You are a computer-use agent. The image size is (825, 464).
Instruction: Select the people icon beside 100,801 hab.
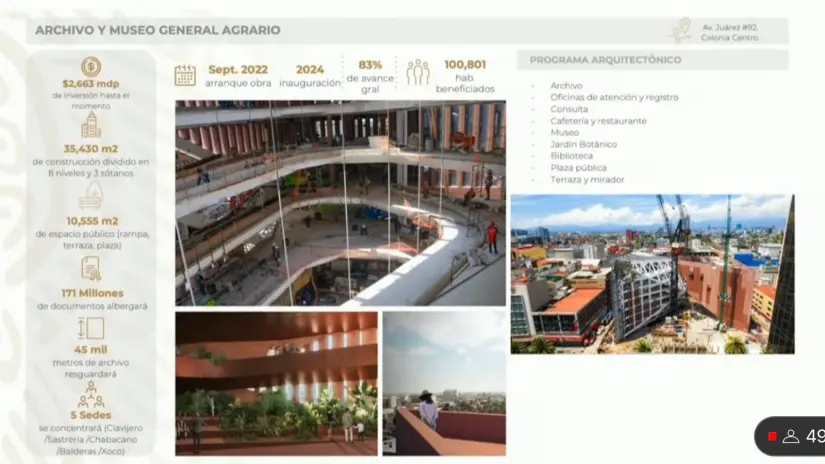417,72
